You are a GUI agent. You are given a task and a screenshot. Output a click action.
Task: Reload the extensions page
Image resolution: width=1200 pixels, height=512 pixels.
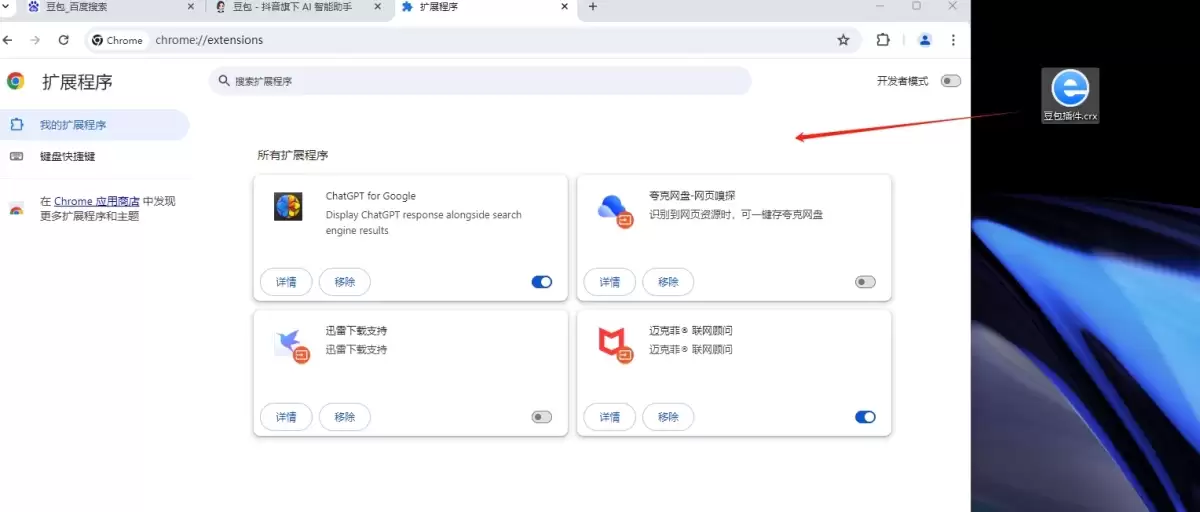[x=64, y=40]
